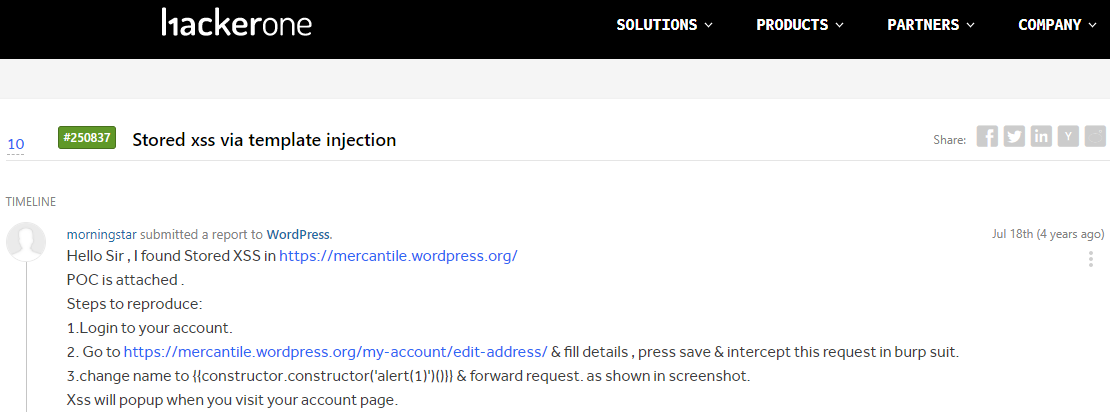The width and height of the screenshot is (1110, 412).
Task: Open the Company navigation menu
Action: pos(1057,25)
